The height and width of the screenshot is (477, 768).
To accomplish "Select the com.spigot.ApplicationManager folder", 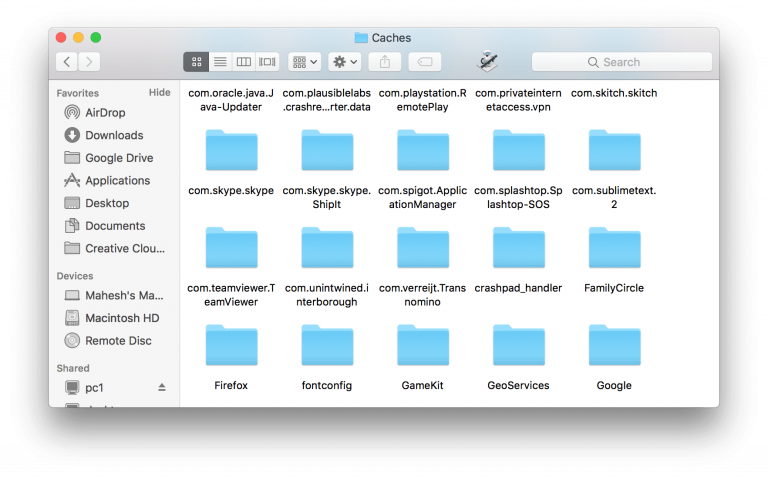I will click(423, 150).
